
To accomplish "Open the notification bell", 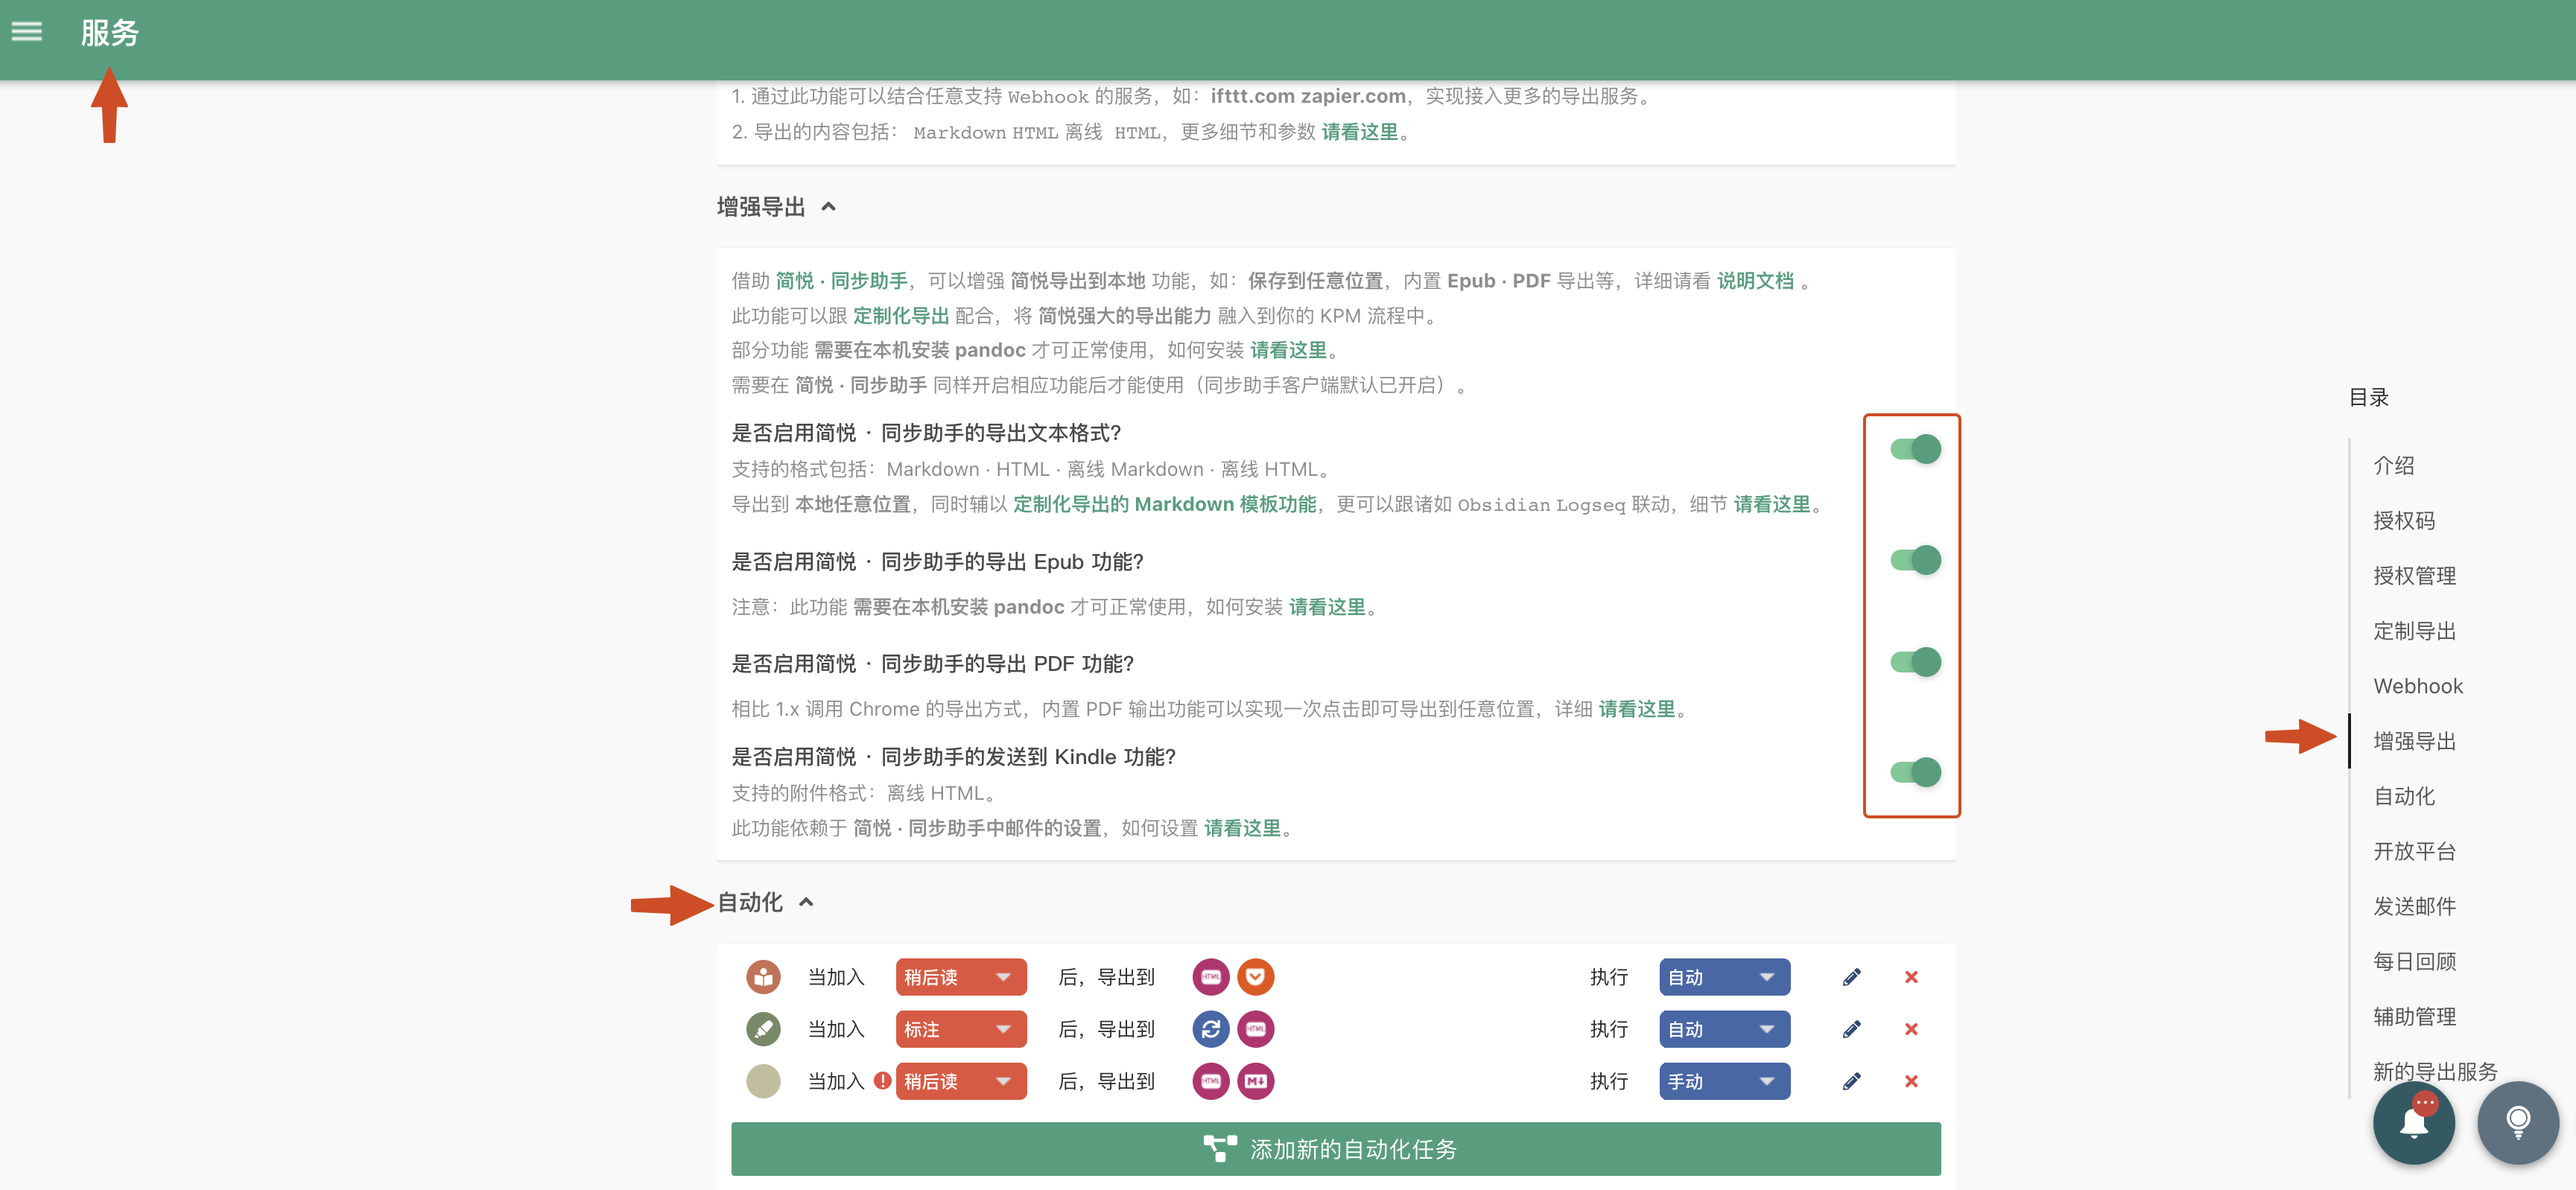I will 2414,1123.
